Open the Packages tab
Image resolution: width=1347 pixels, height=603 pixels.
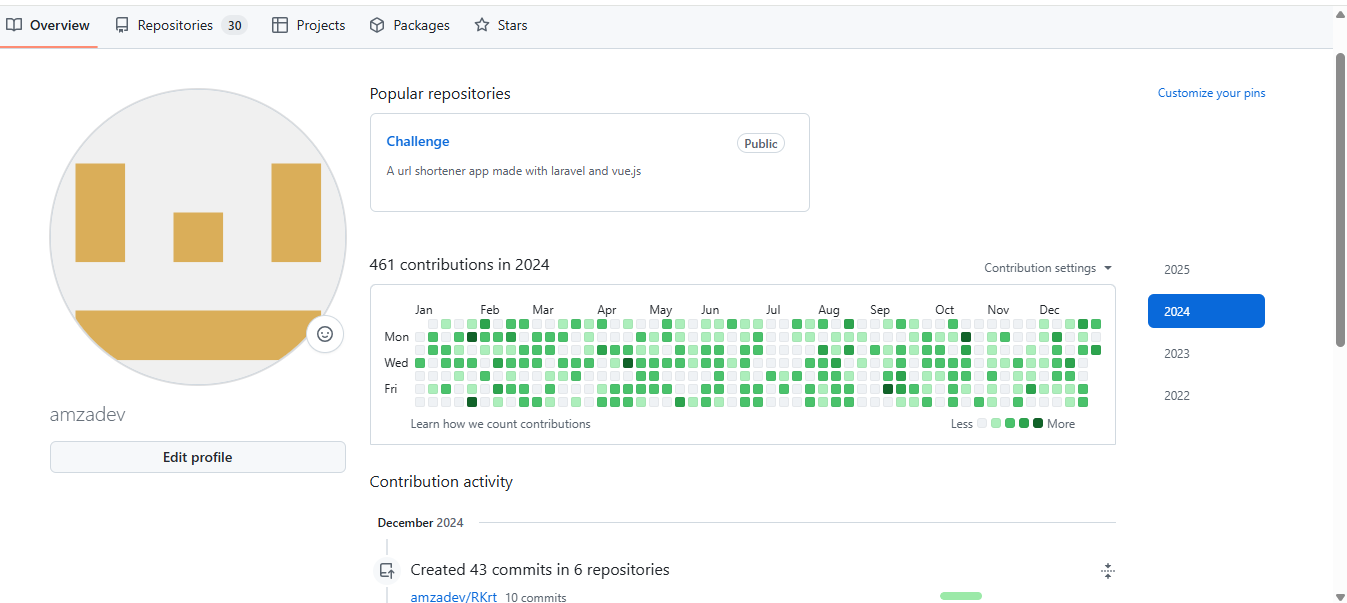(x=421, y=25)
